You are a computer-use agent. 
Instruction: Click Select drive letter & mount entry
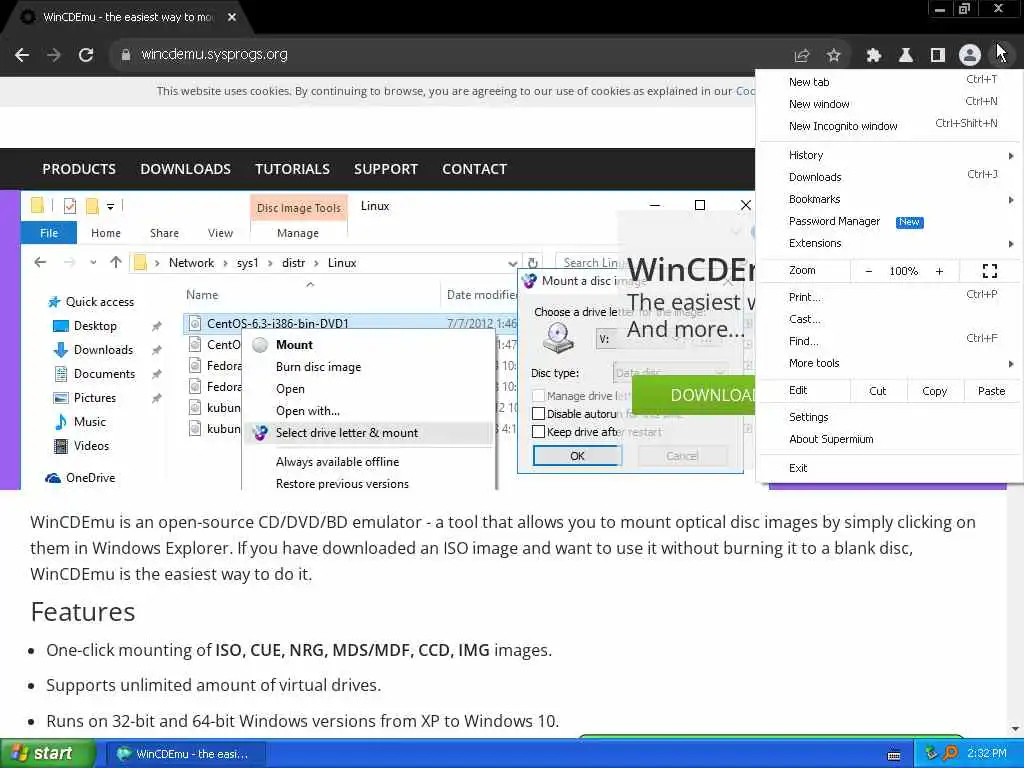[368, 433]
